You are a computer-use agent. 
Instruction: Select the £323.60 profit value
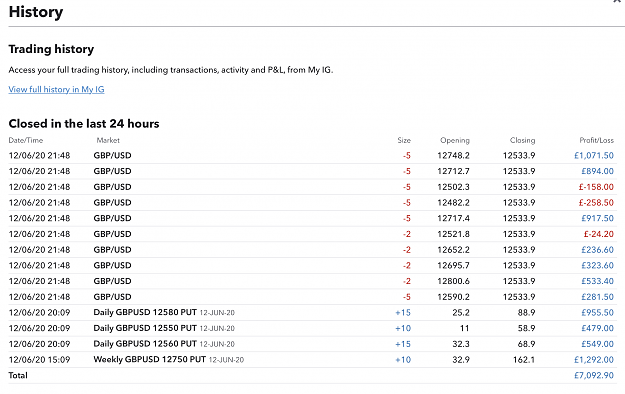tap(597, 266)
